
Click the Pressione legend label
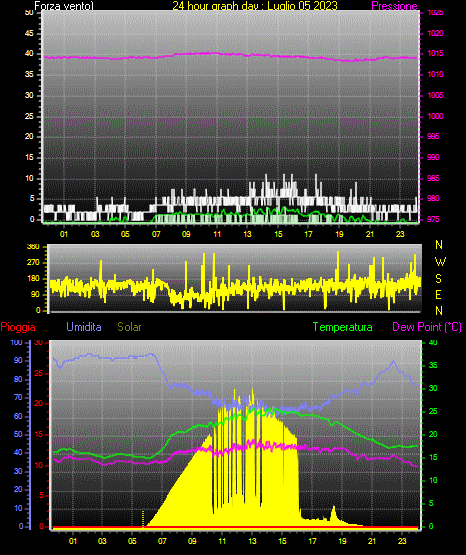click(x=394, y=6)
